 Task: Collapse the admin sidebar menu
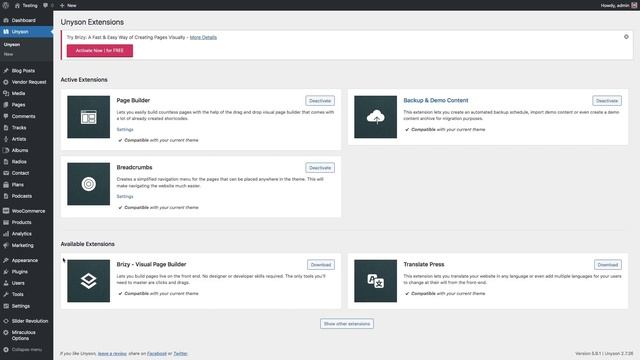coord(27,349)
